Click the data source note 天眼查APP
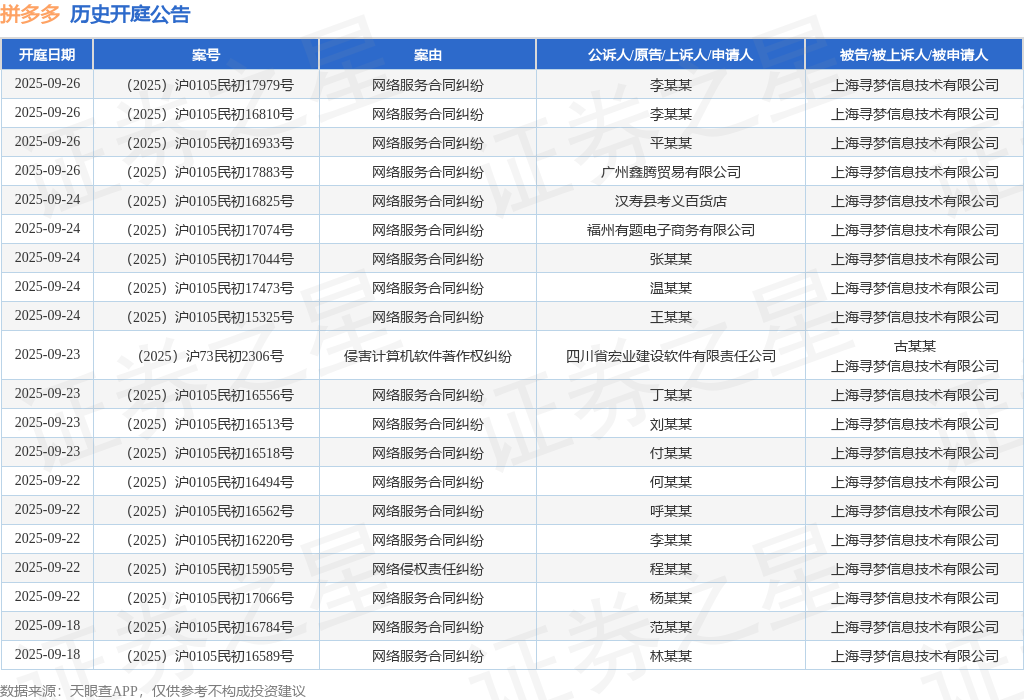Screen dimensions: 1024x700 point(104,691)
